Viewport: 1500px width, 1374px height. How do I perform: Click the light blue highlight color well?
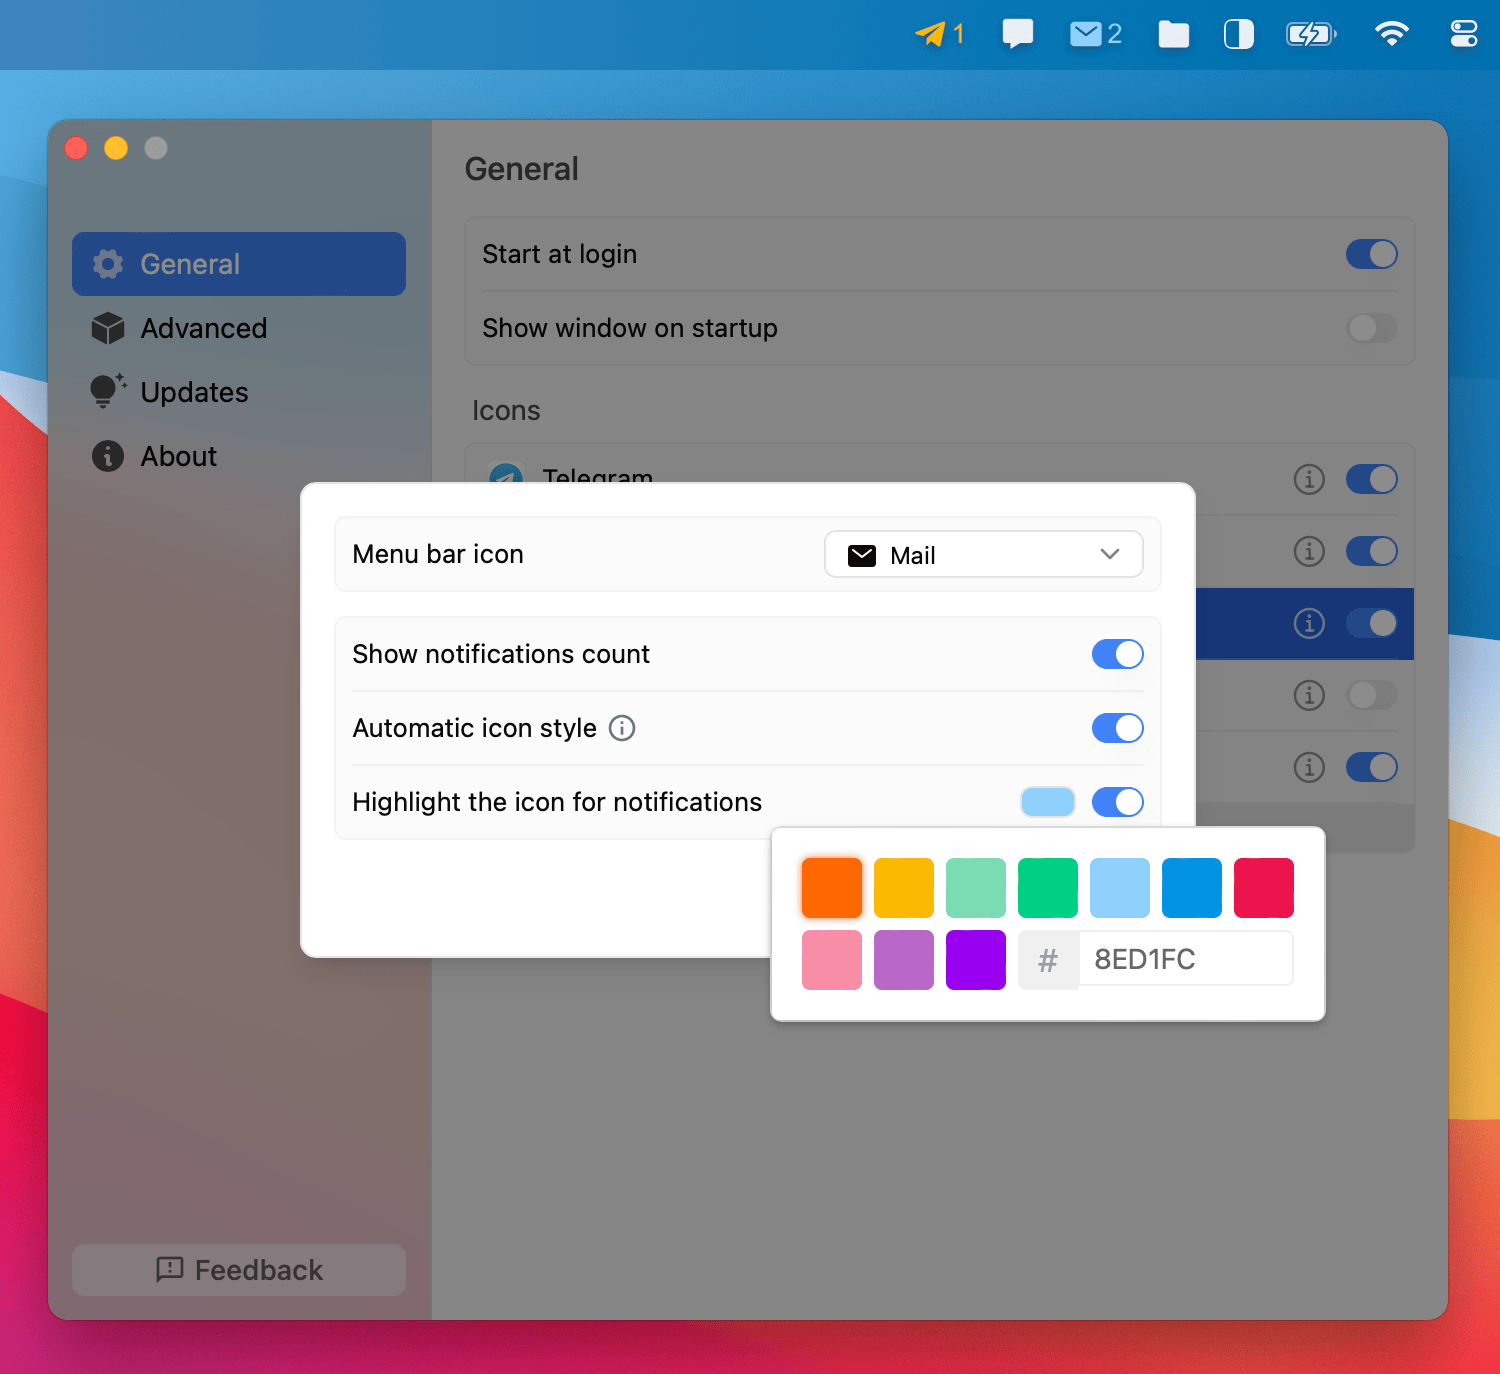click(1048, 802)
